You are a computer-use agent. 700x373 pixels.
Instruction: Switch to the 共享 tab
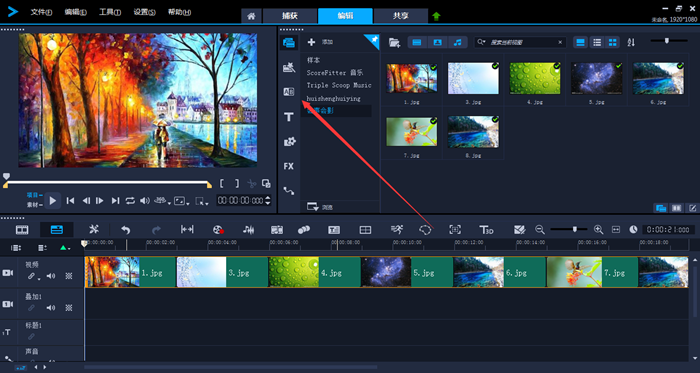coord(400,16)
